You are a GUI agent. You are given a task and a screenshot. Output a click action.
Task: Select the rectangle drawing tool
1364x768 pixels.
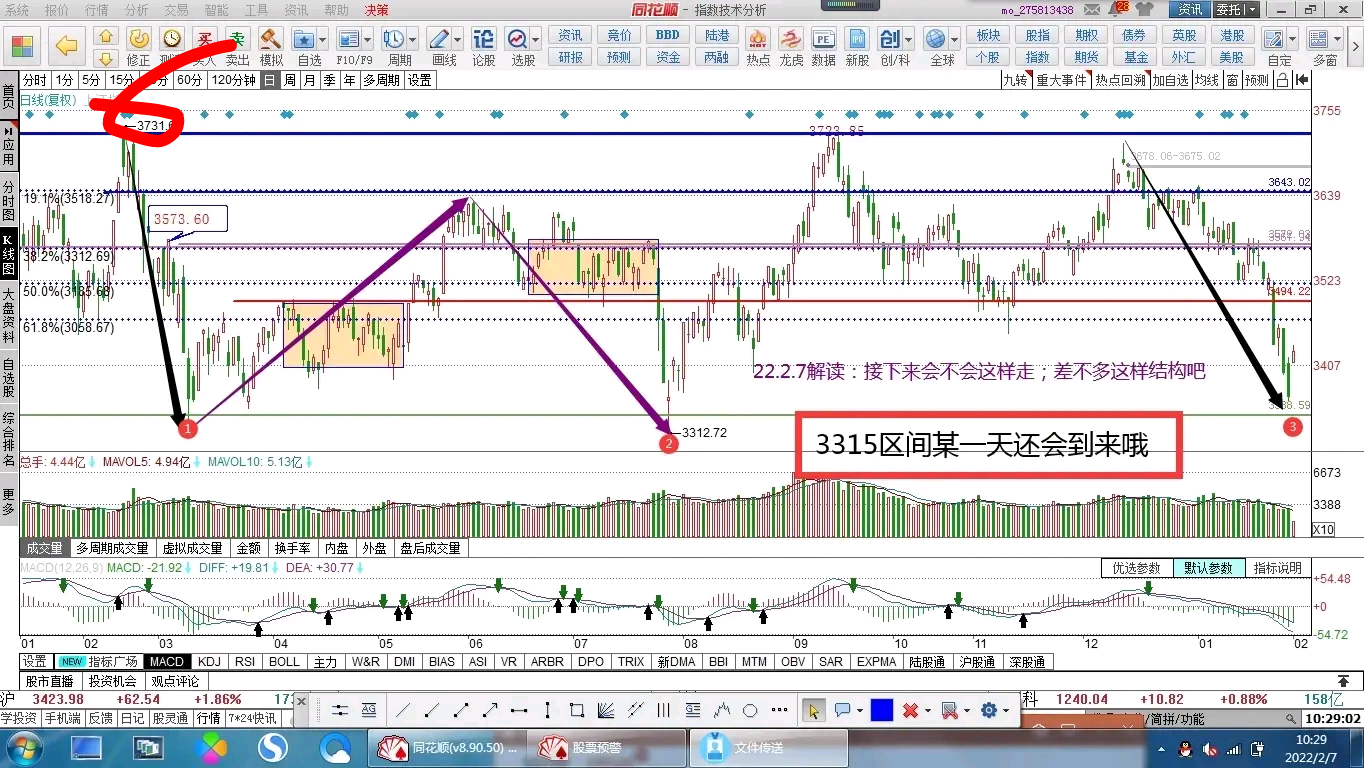click(577, 710)
